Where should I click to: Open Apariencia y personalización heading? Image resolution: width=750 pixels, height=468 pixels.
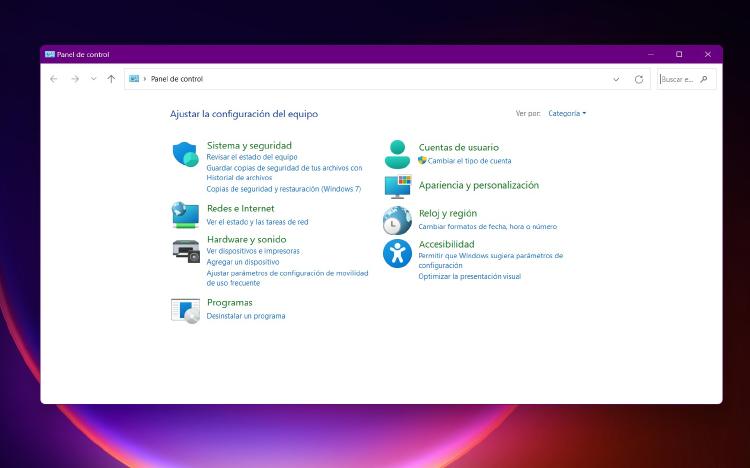(479, 185)
